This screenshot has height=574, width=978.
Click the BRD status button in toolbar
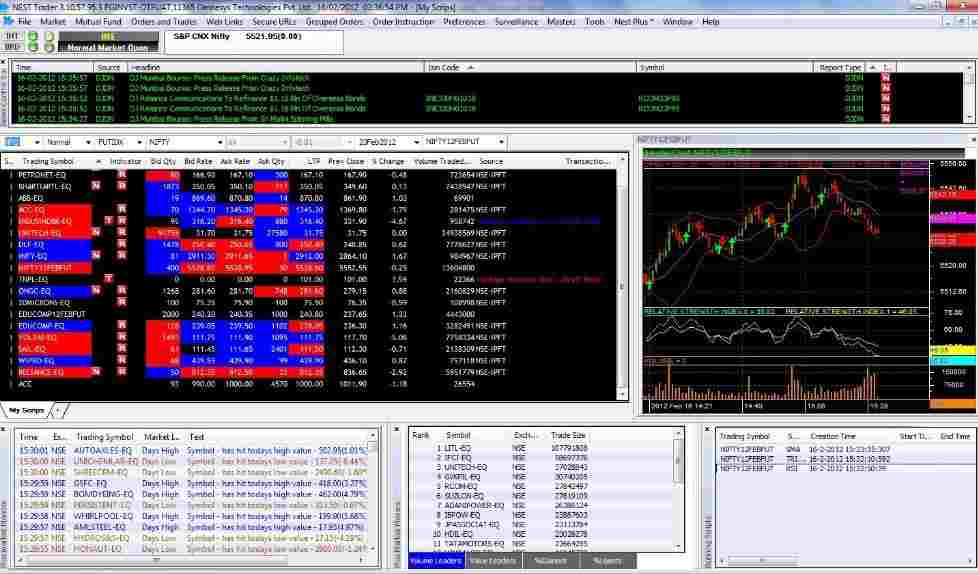pyautogui.click(x=11, y=47)
